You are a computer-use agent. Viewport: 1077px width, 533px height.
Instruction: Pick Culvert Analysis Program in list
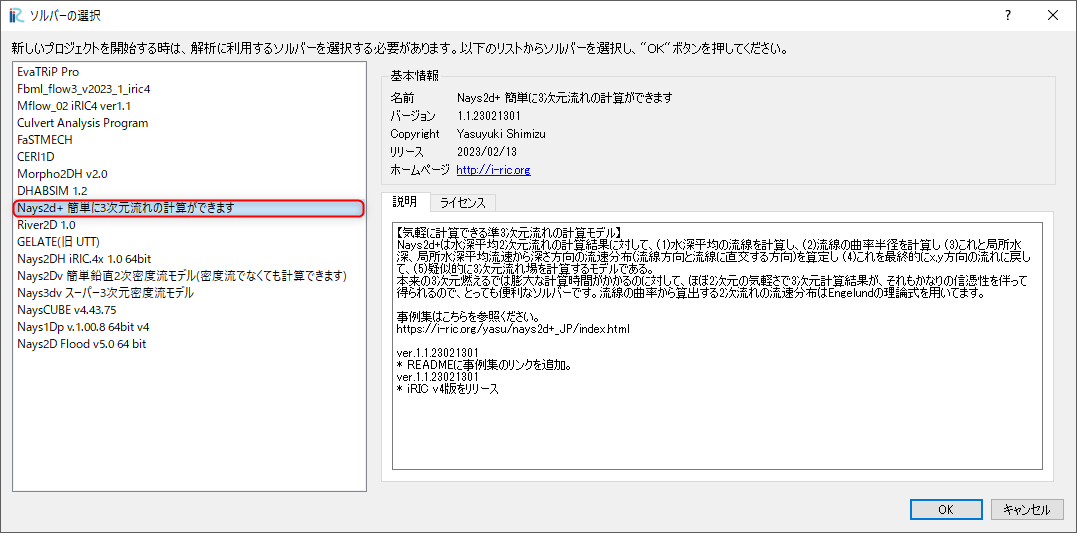click(x=82, y=123)
